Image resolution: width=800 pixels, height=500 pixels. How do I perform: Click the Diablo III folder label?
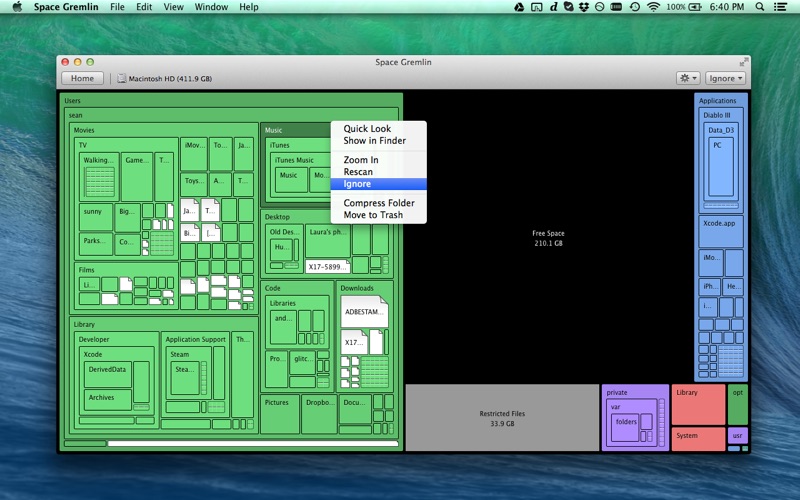(x=716, y=115)
